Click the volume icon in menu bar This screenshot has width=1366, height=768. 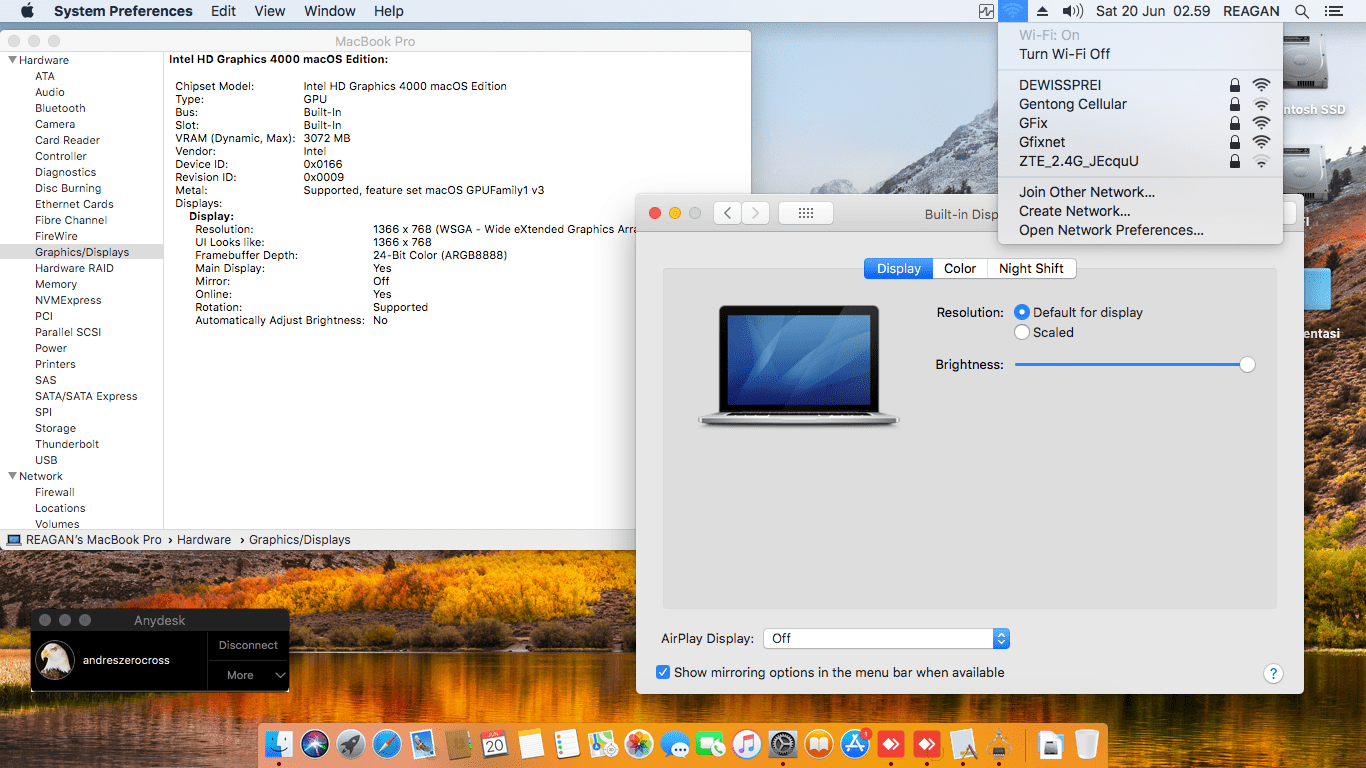point(1072,11)
